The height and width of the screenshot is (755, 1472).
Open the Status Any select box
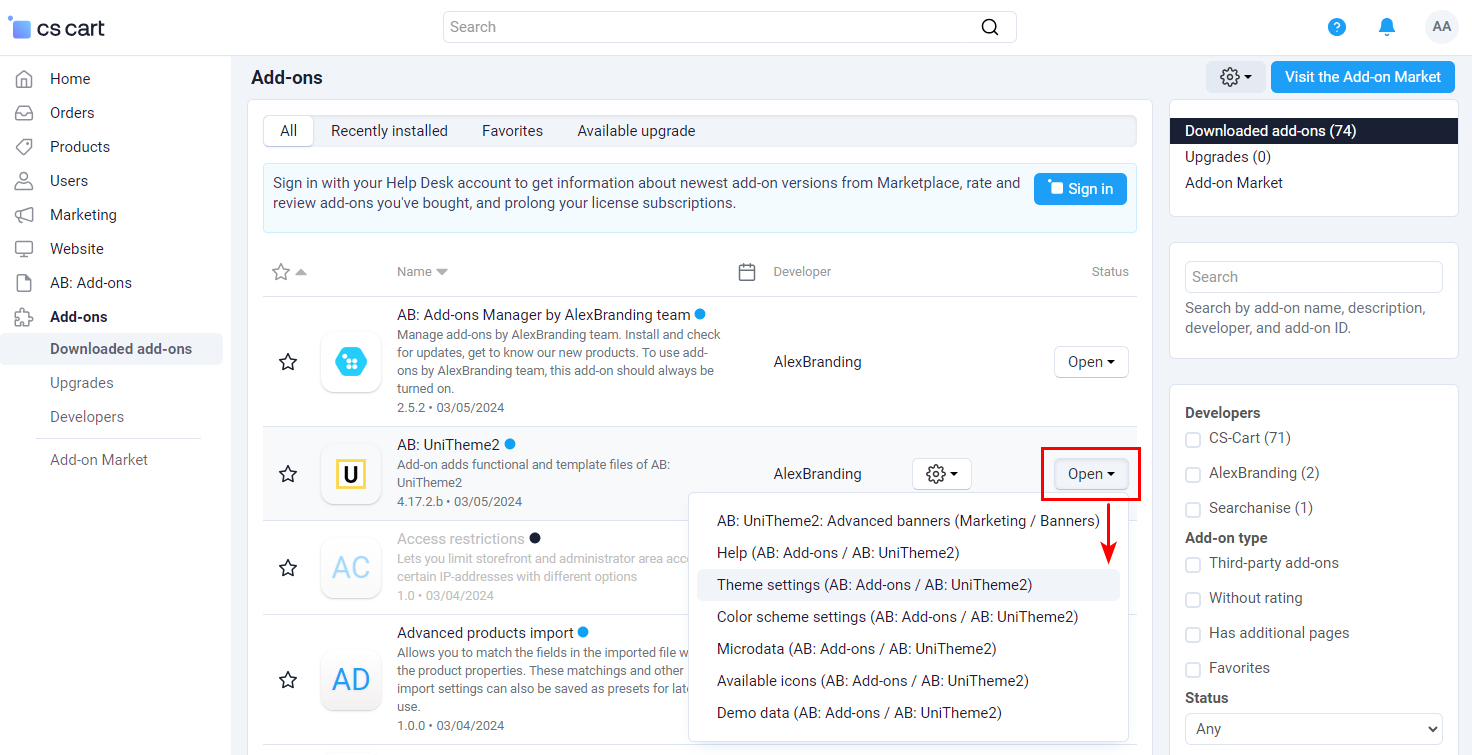[x=1314, y=728]
